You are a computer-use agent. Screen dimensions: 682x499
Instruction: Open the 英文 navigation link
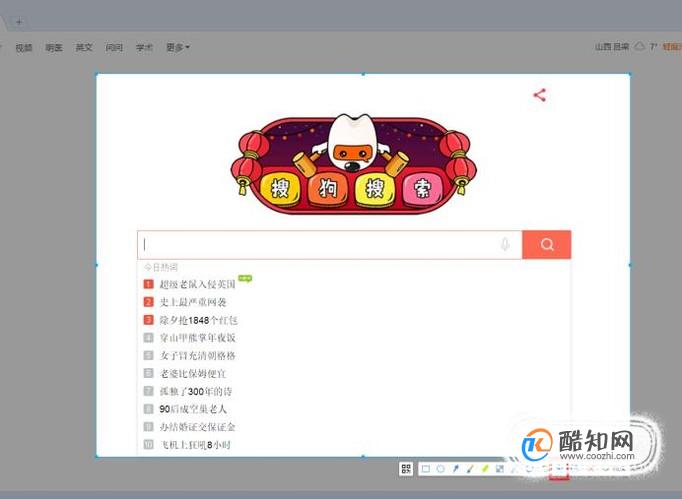84,47
